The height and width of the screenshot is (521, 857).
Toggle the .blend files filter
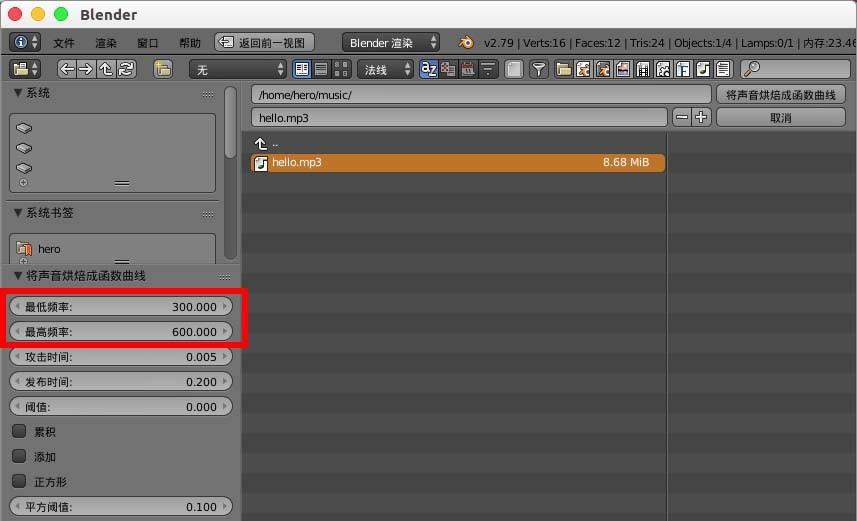coord(583,69)
